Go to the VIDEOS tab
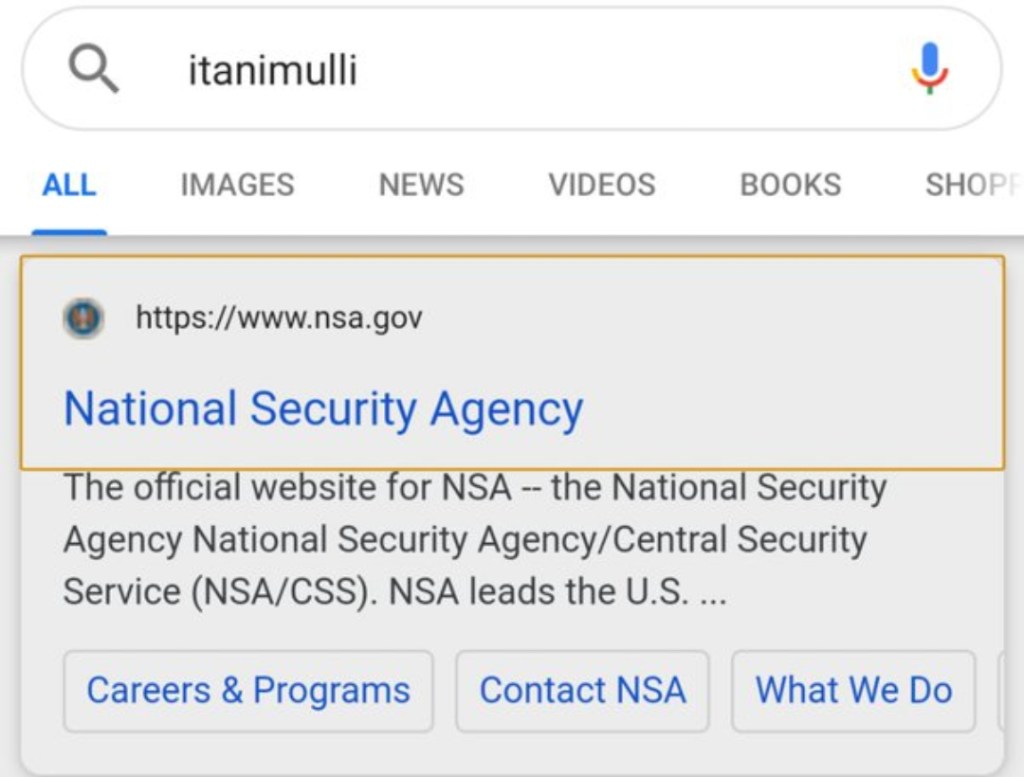The height and width of the screenshot is (777, 1024). [601, 185]
